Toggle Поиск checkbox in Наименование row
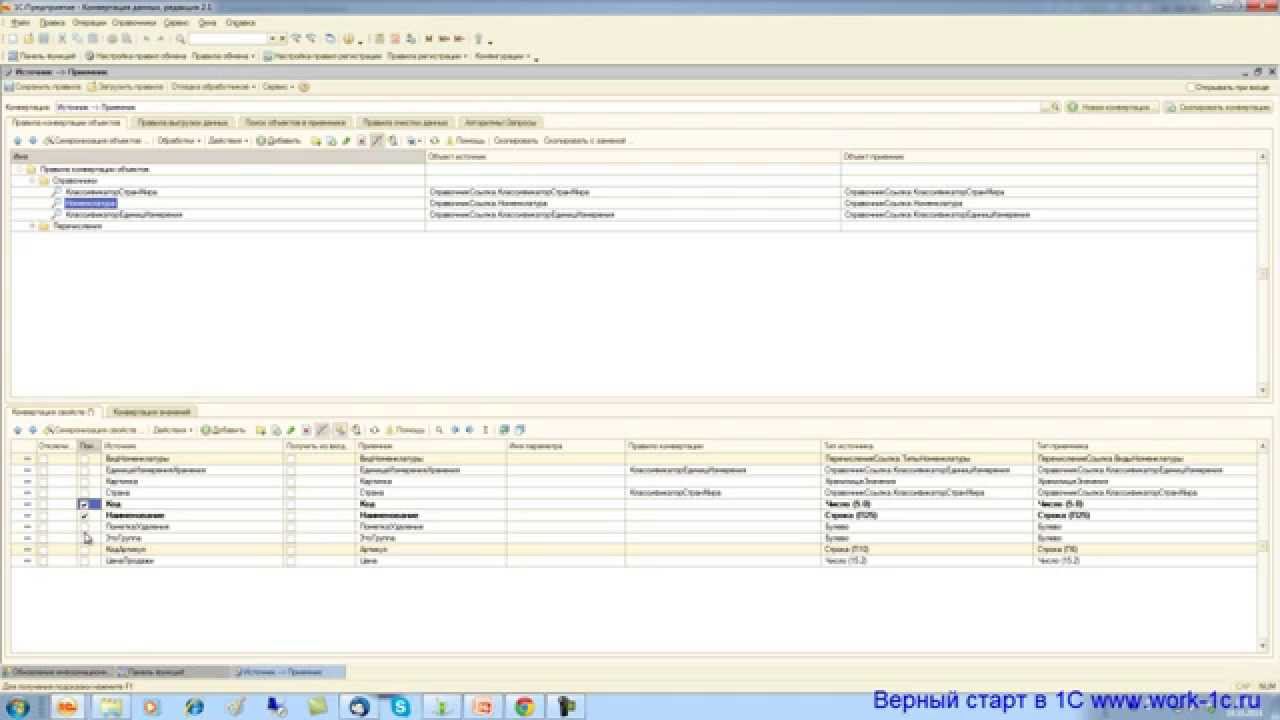 click(84, 515)
